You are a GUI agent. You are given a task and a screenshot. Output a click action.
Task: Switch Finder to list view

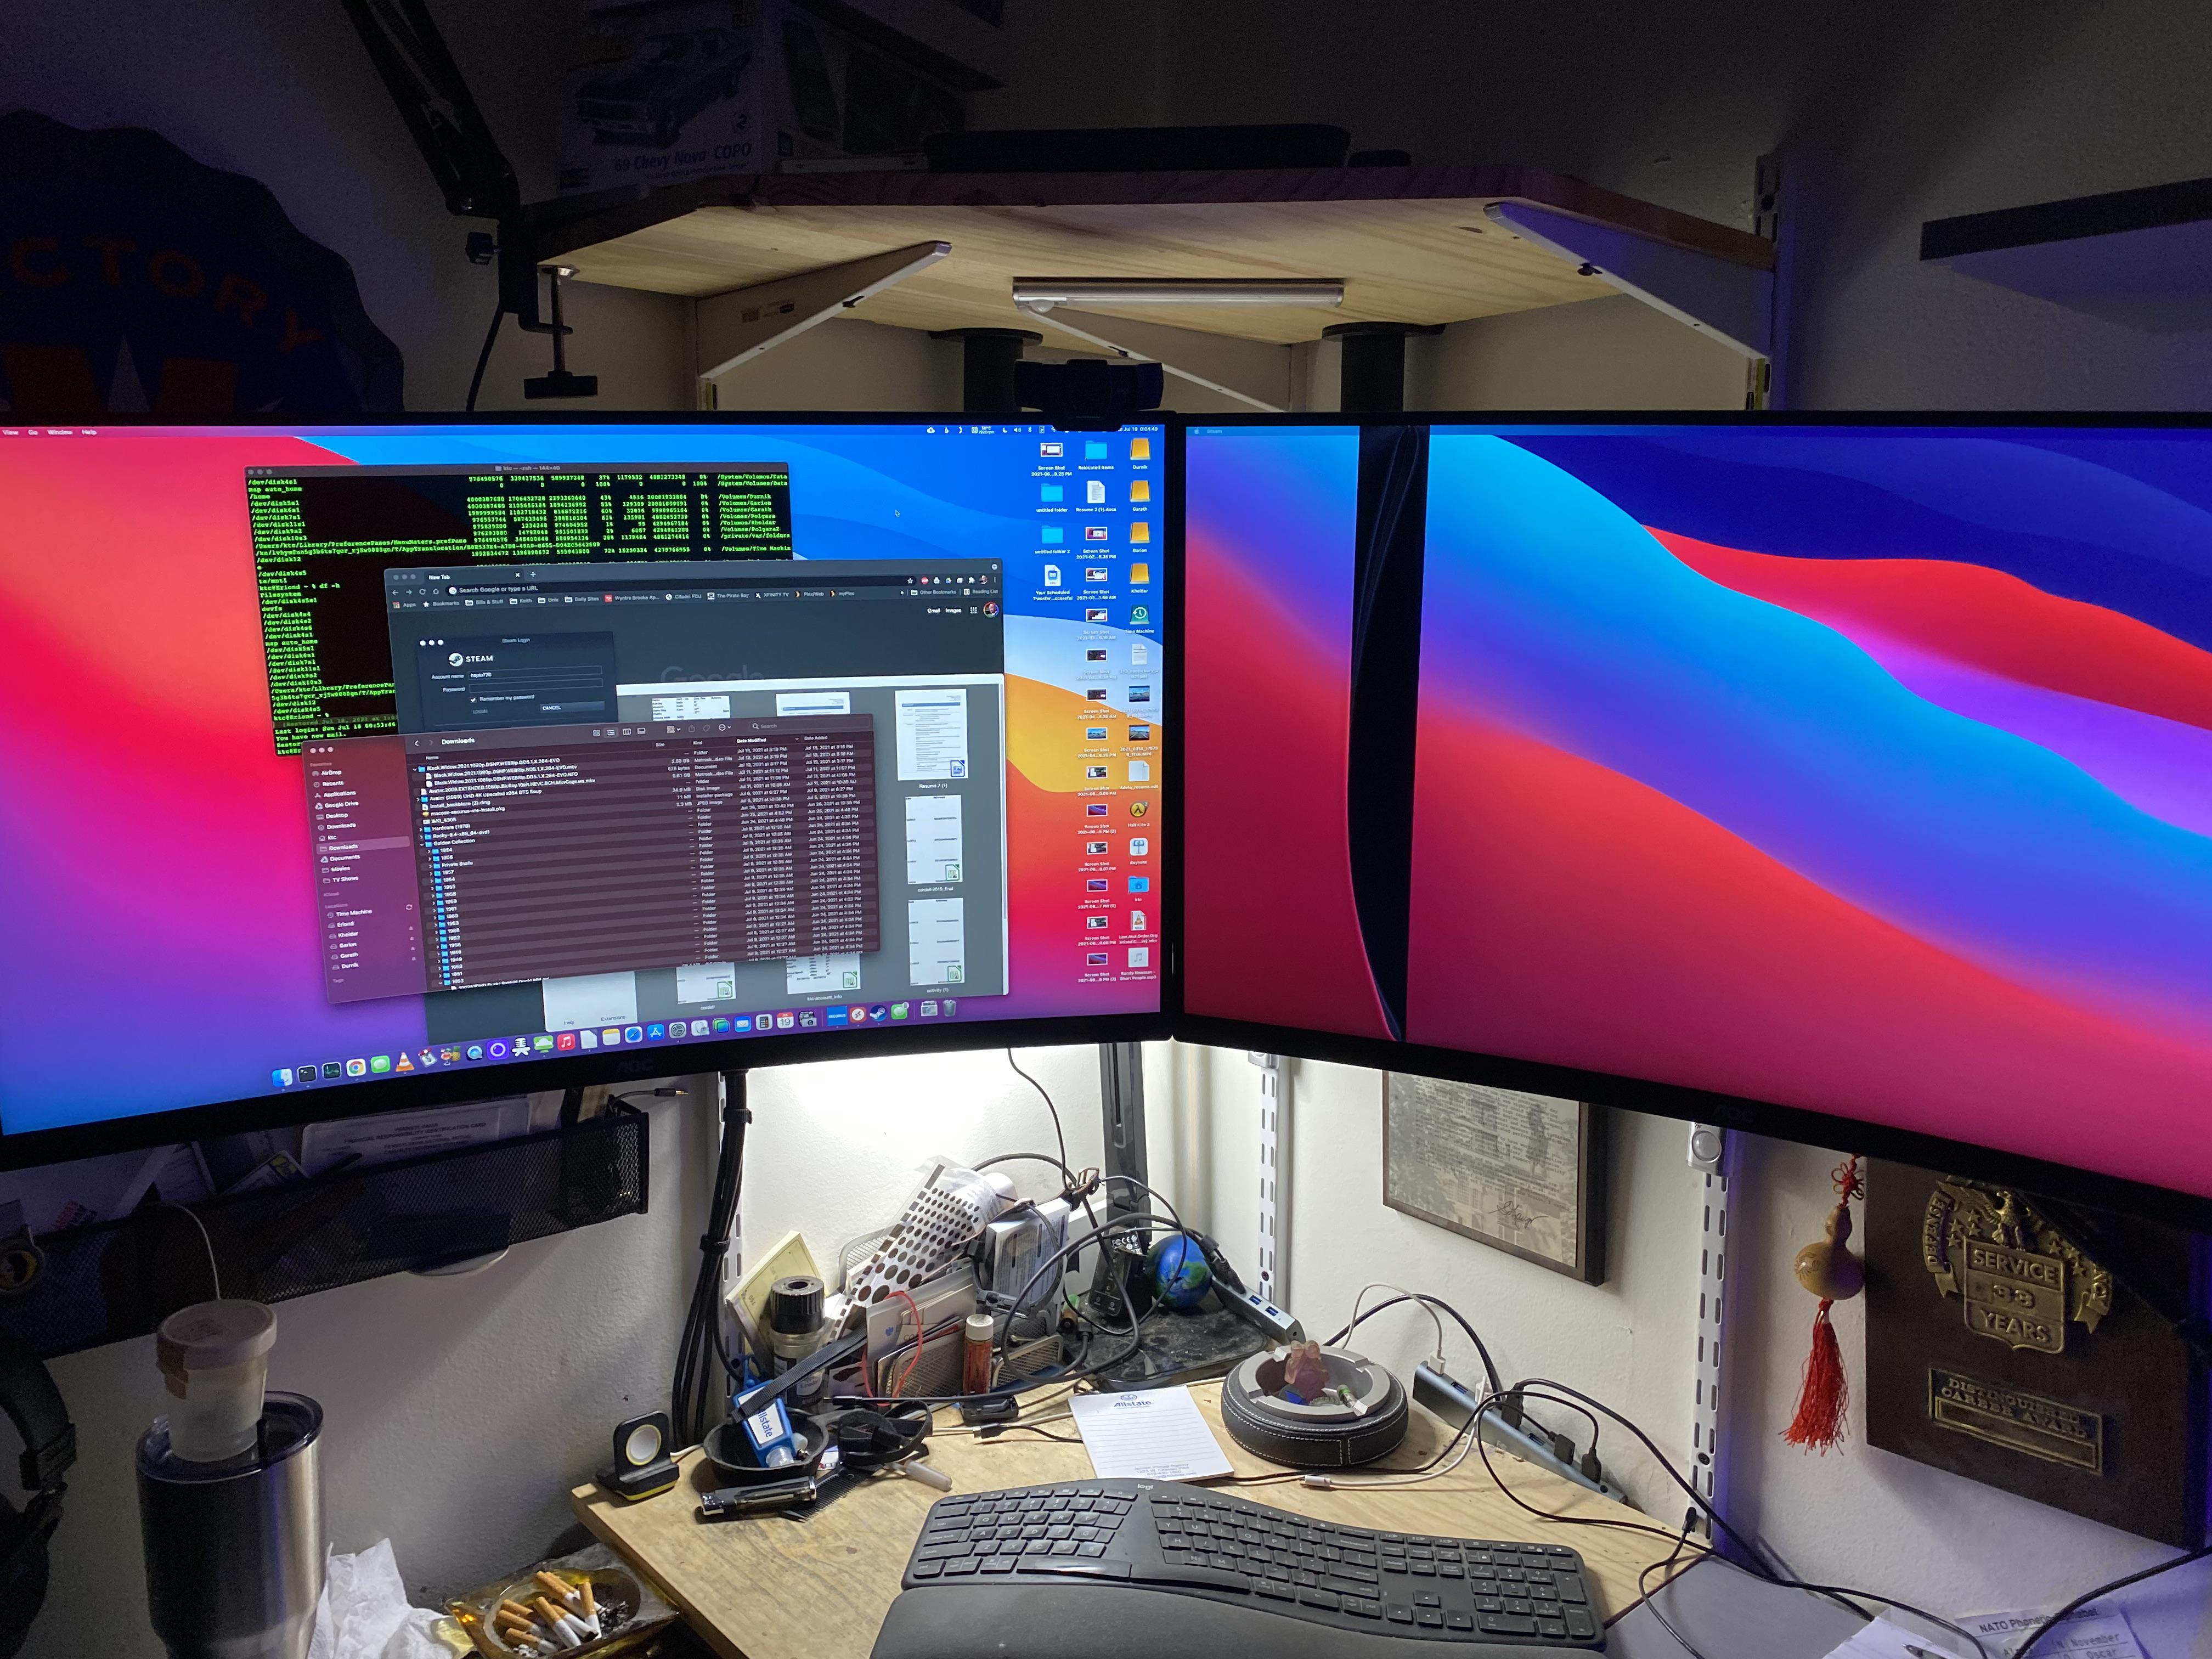(x=611, y=732)
